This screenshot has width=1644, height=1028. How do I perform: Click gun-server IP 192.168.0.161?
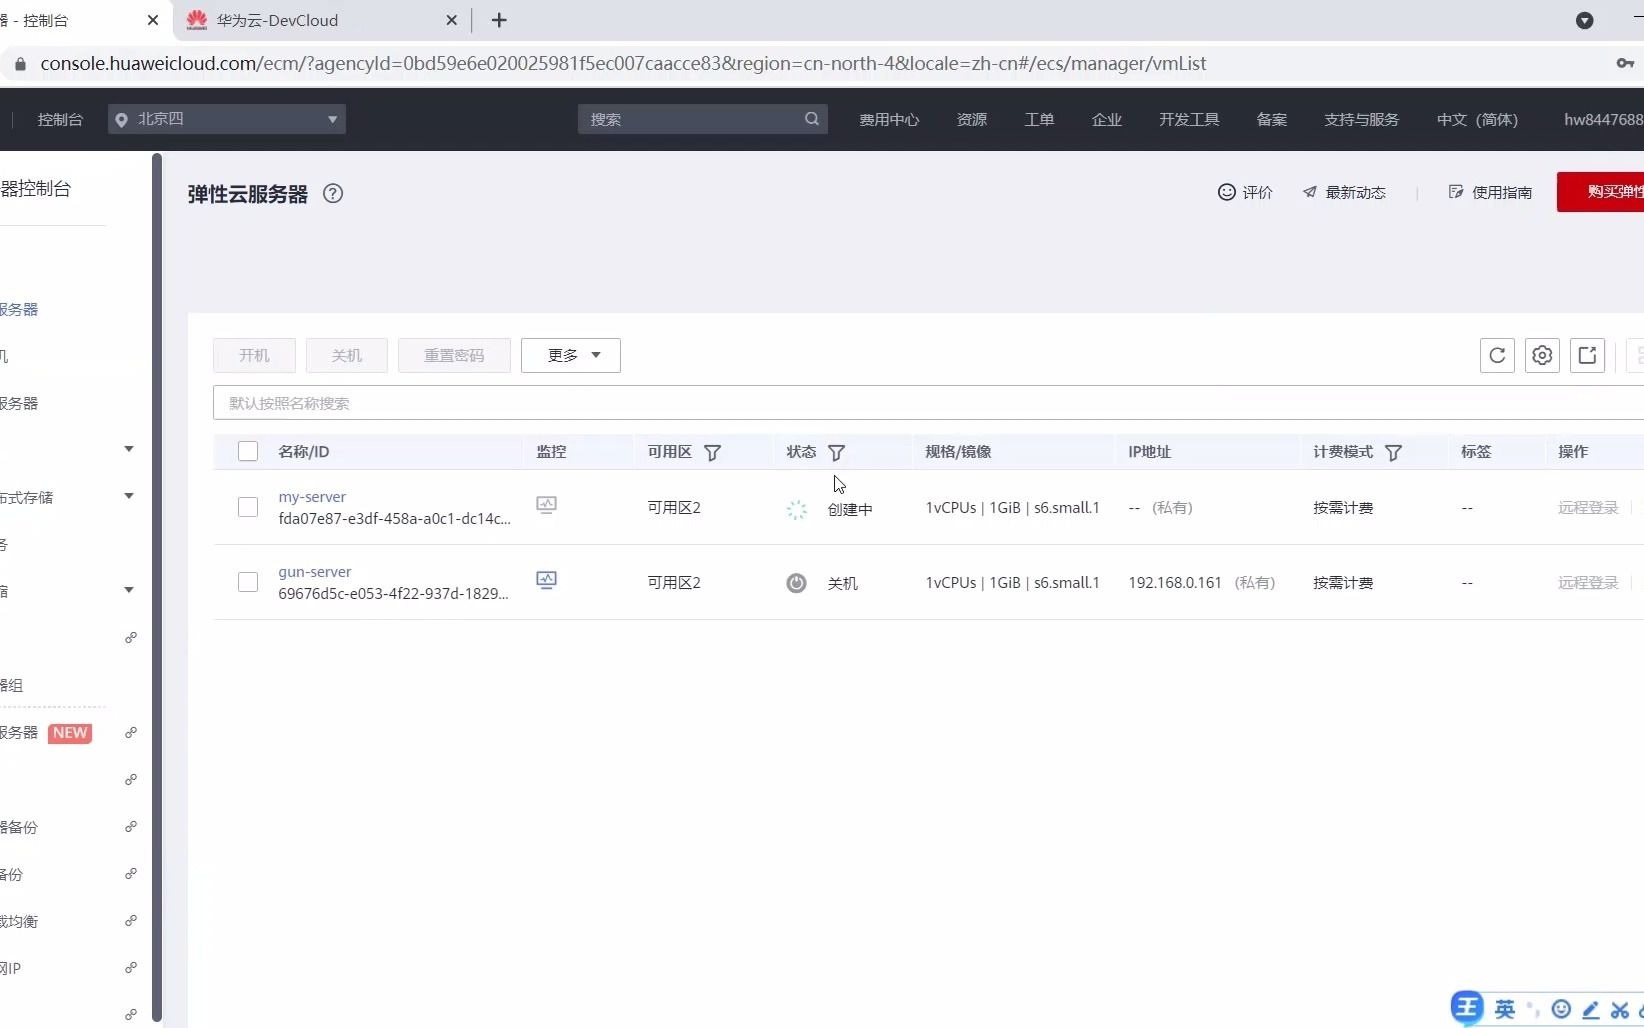(x=1175, y=582)
